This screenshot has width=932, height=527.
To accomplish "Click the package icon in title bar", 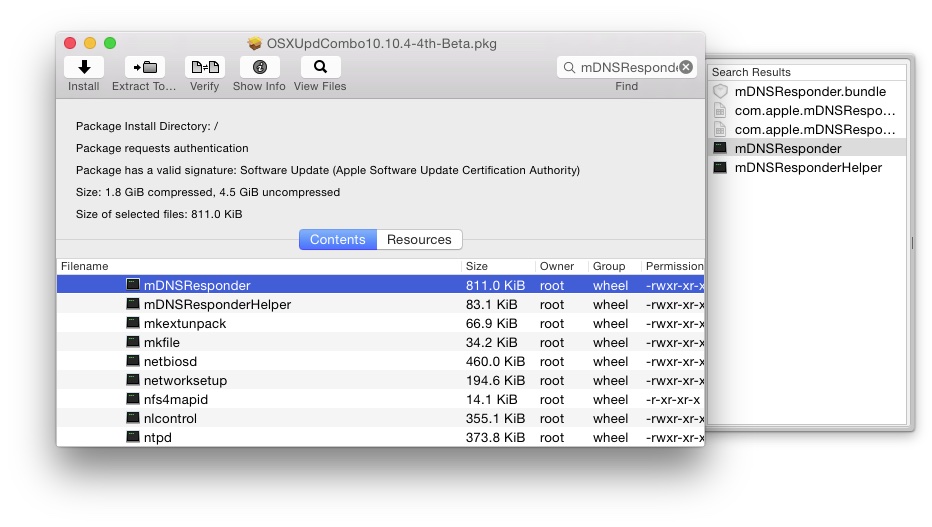I will coord(255,44).
